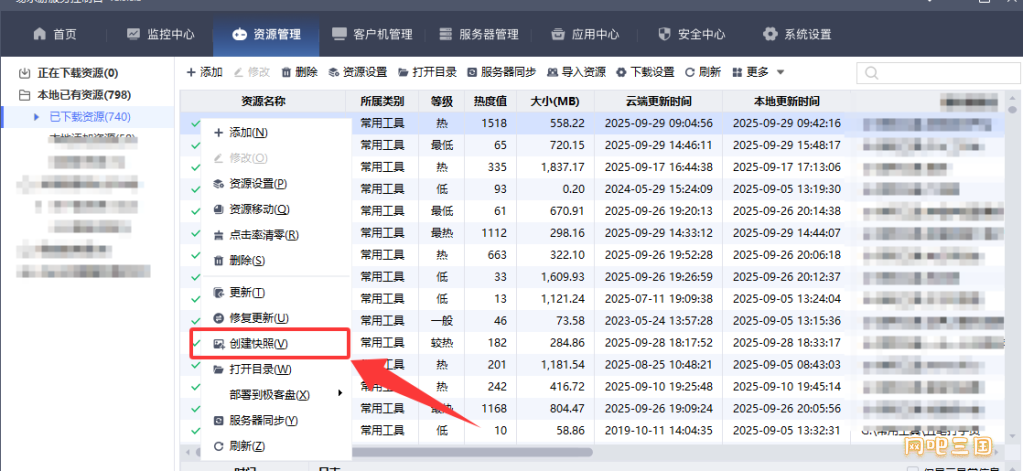Screen dimensions: 1023x471
Task: Toggle green check of row with 热度值 1518
Action: pos(196,124)
